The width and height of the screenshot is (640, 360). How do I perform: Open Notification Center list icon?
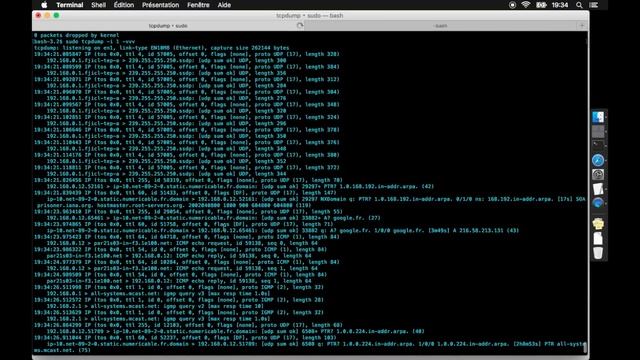(594, 5)
